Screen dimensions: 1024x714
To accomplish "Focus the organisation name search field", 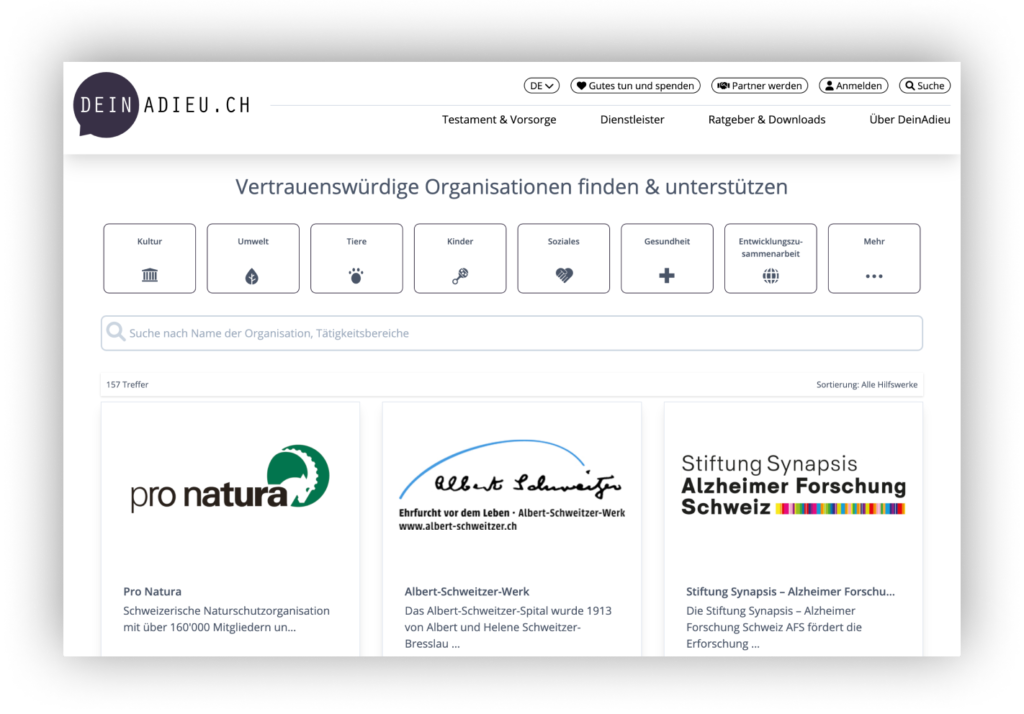I will click(x=512, y=333).
